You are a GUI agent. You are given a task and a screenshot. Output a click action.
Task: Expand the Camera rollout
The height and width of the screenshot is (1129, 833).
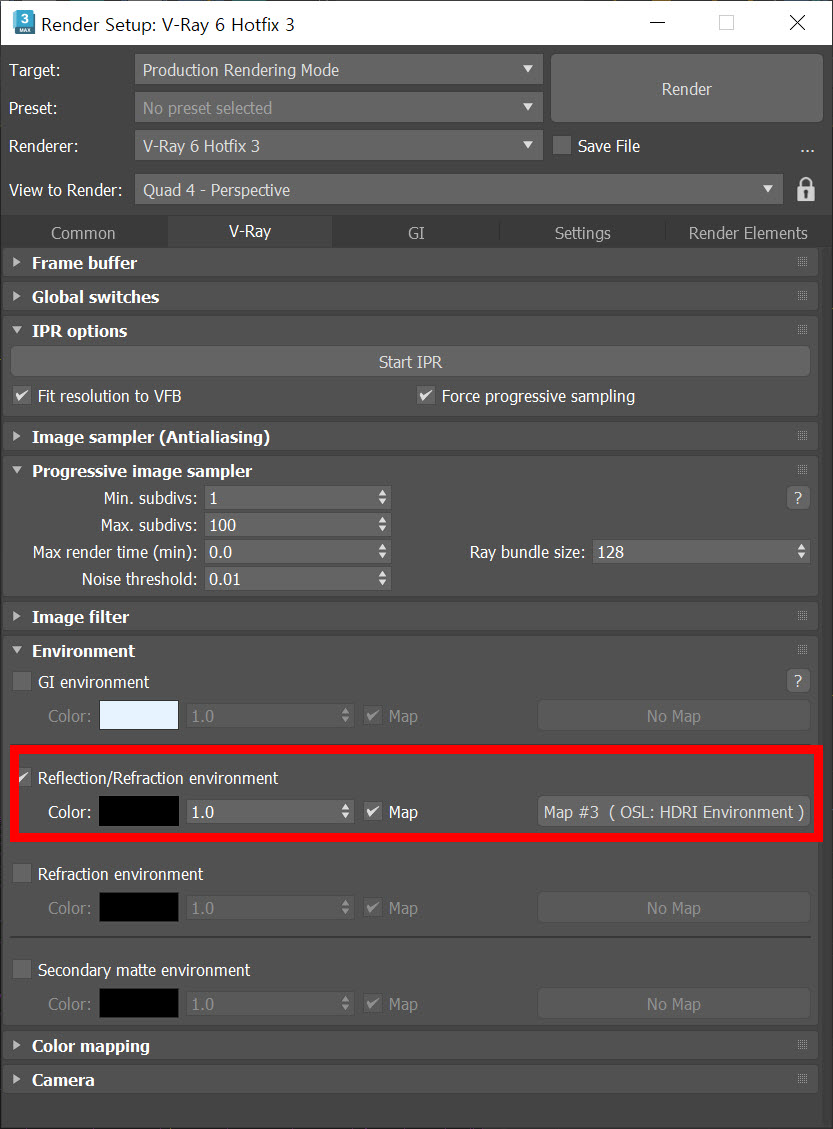click(17, 1079)
